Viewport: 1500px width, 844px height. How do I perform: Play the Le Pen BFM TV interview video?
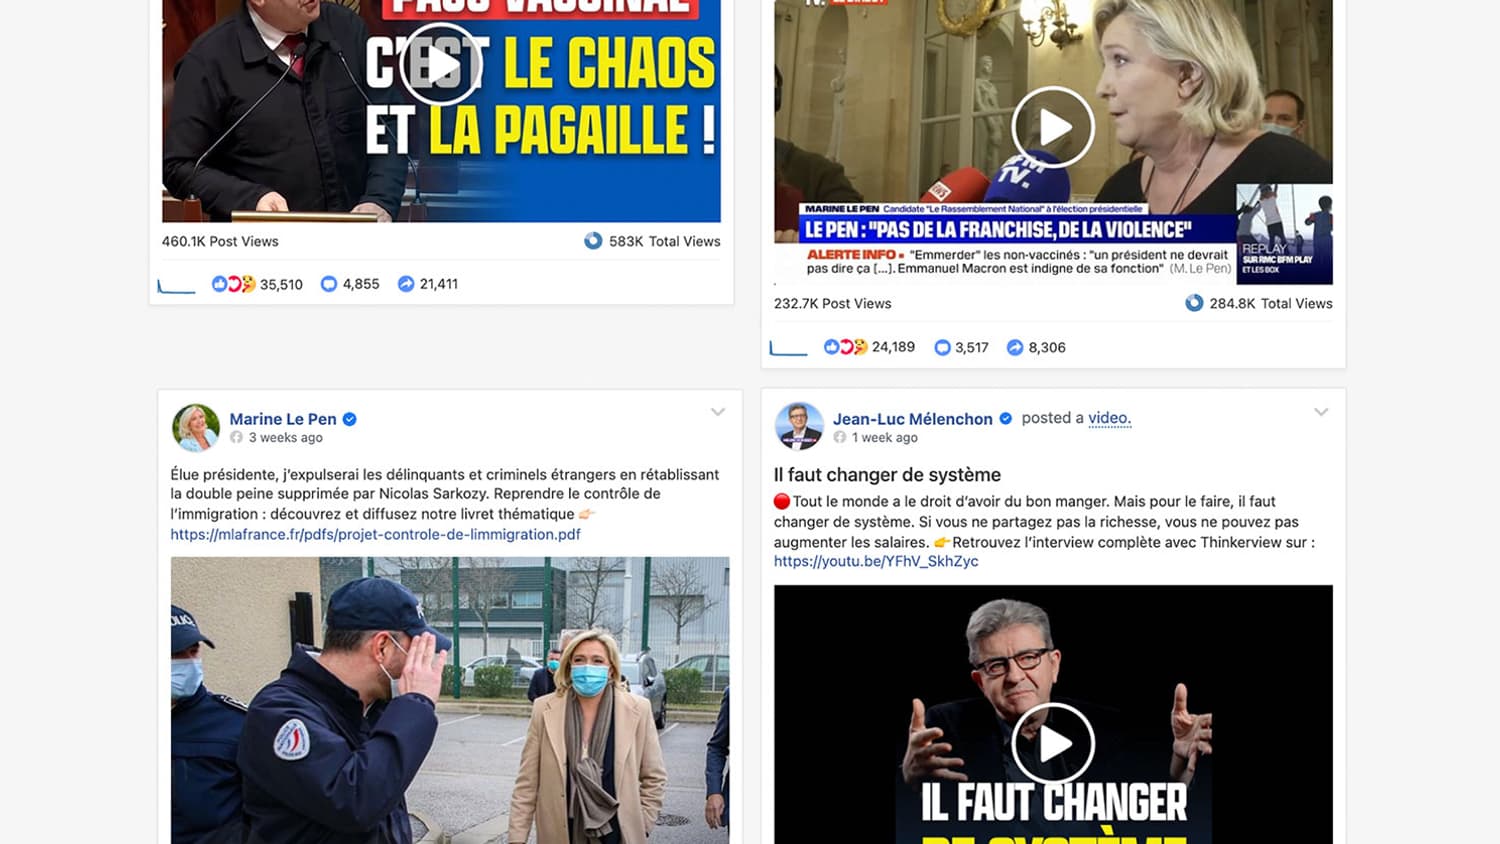click(1053, 128)
